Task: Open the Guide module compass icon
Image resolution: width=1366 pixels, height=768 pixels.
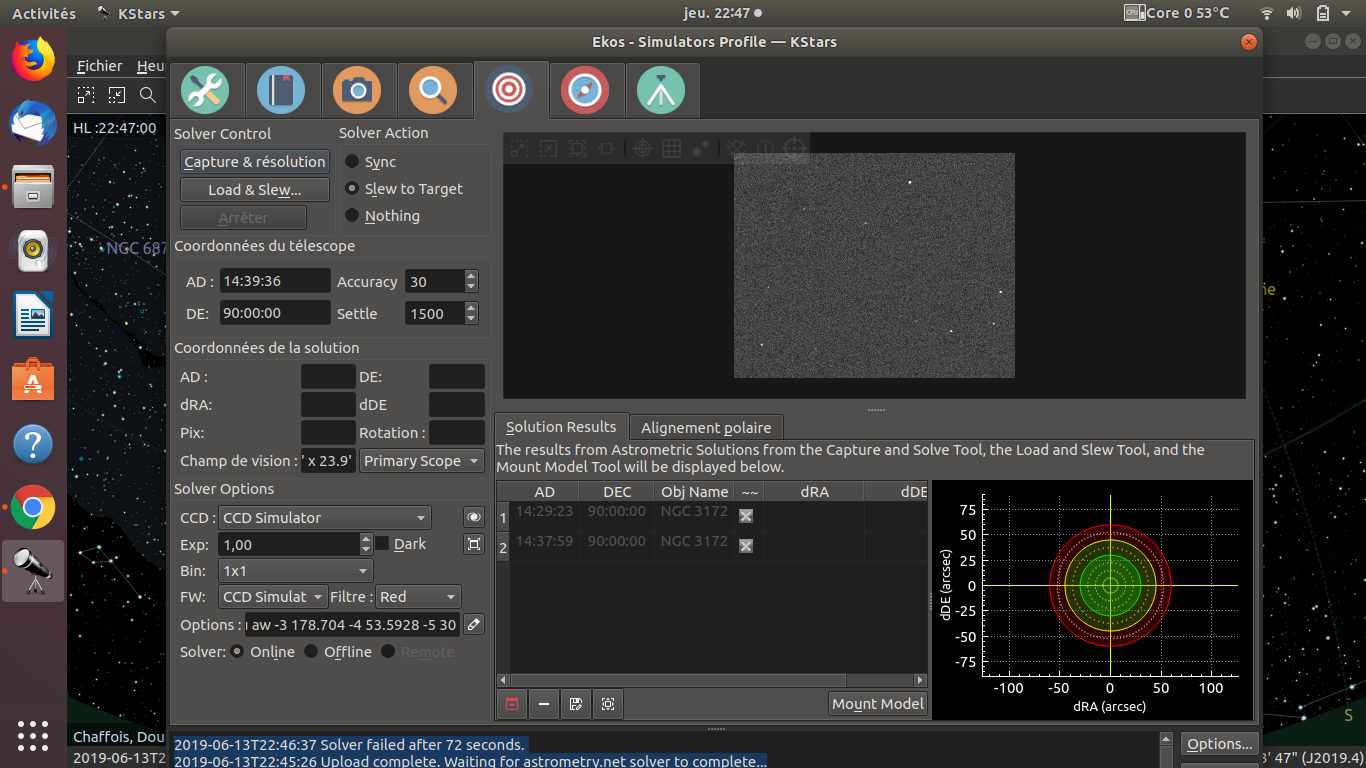Action: tap(585, 91)
